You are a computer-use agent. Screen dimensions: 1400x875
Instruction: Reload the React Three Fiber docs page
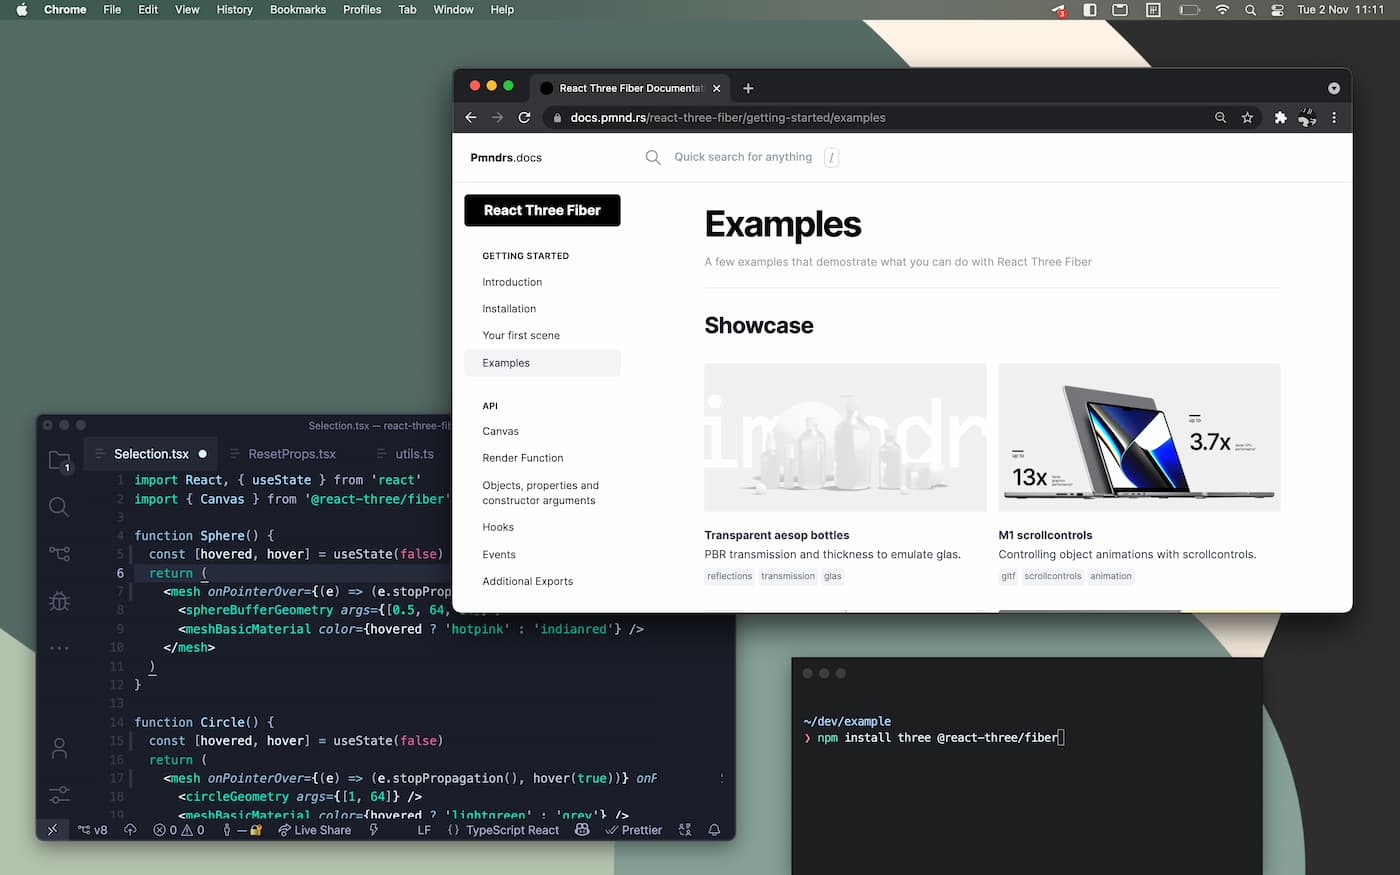point(524,117)
